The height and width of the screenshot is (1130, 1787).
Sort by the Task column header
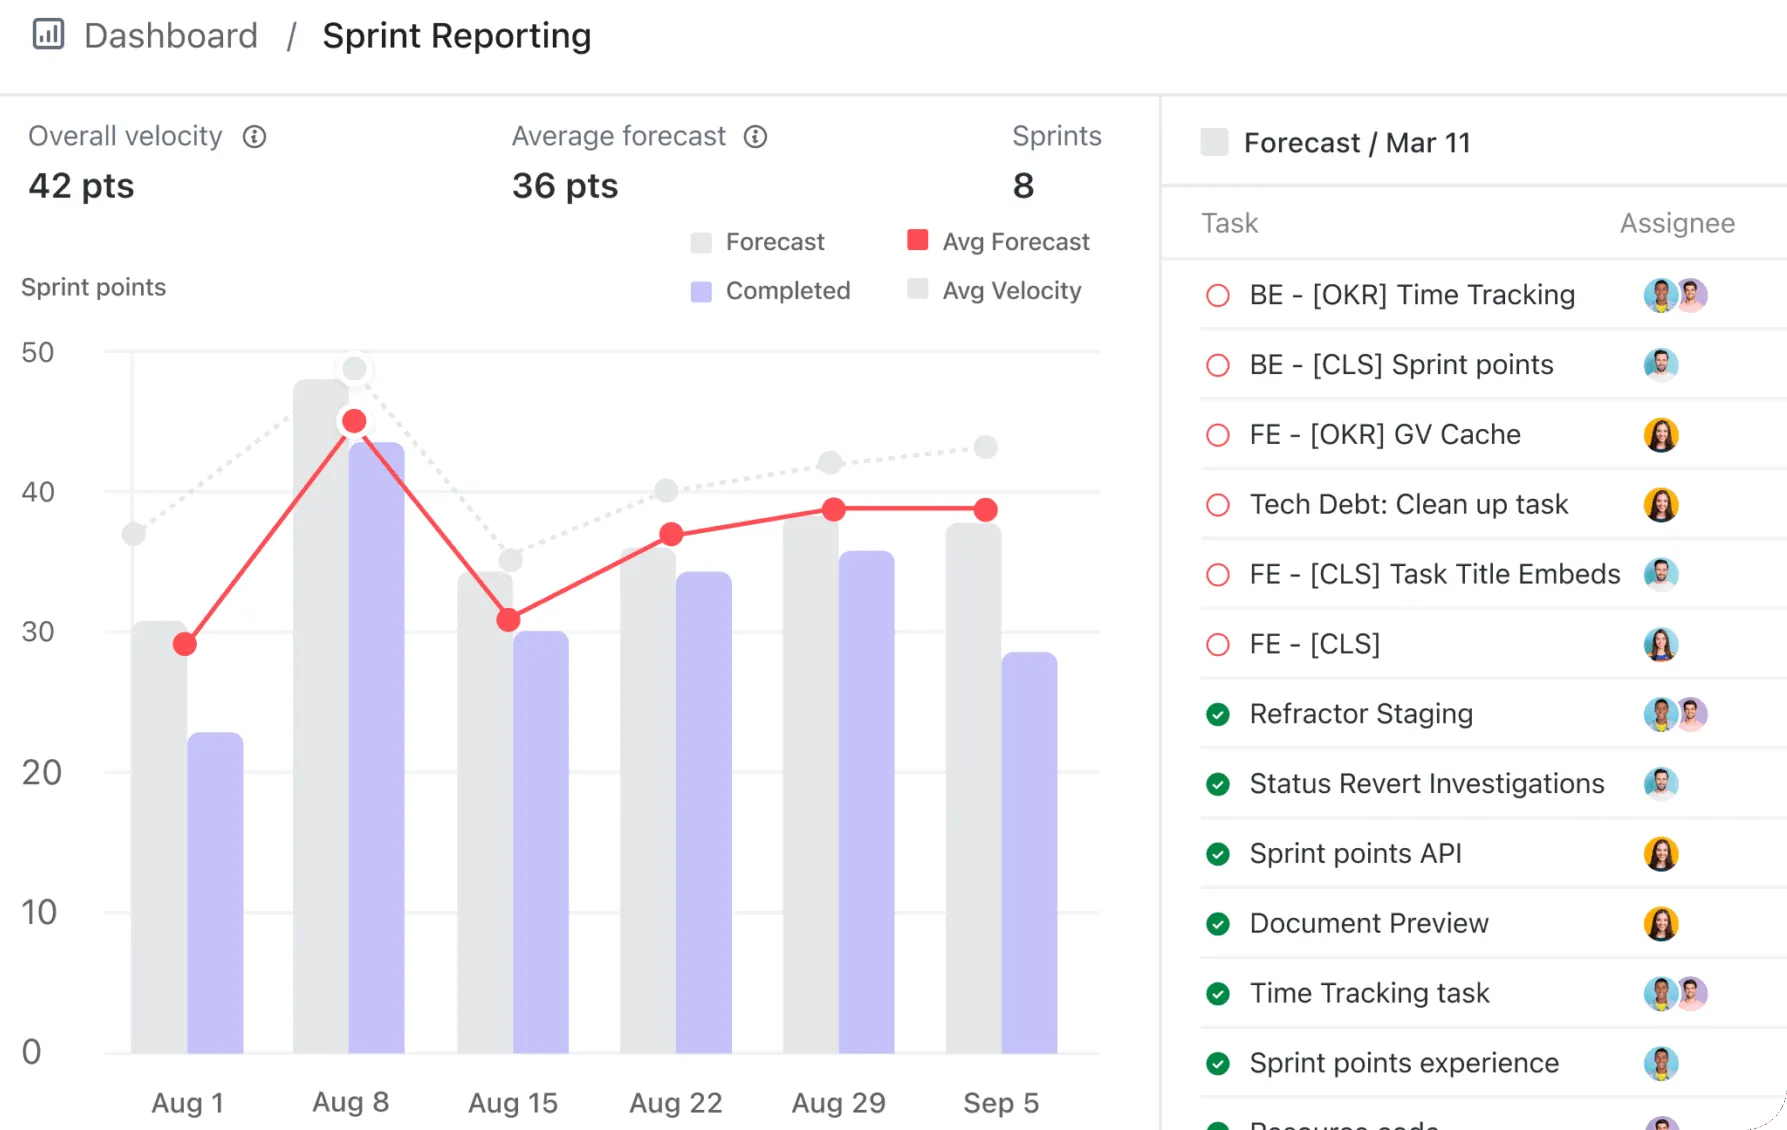point(1229,223)
